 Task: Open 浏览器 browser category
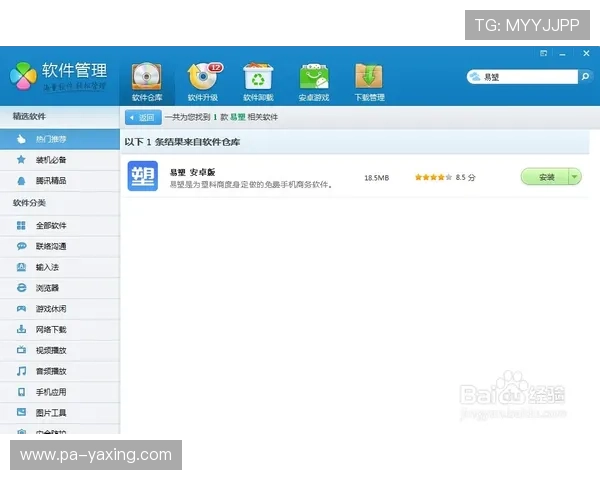pyautogui.click(x=60, y=288)
